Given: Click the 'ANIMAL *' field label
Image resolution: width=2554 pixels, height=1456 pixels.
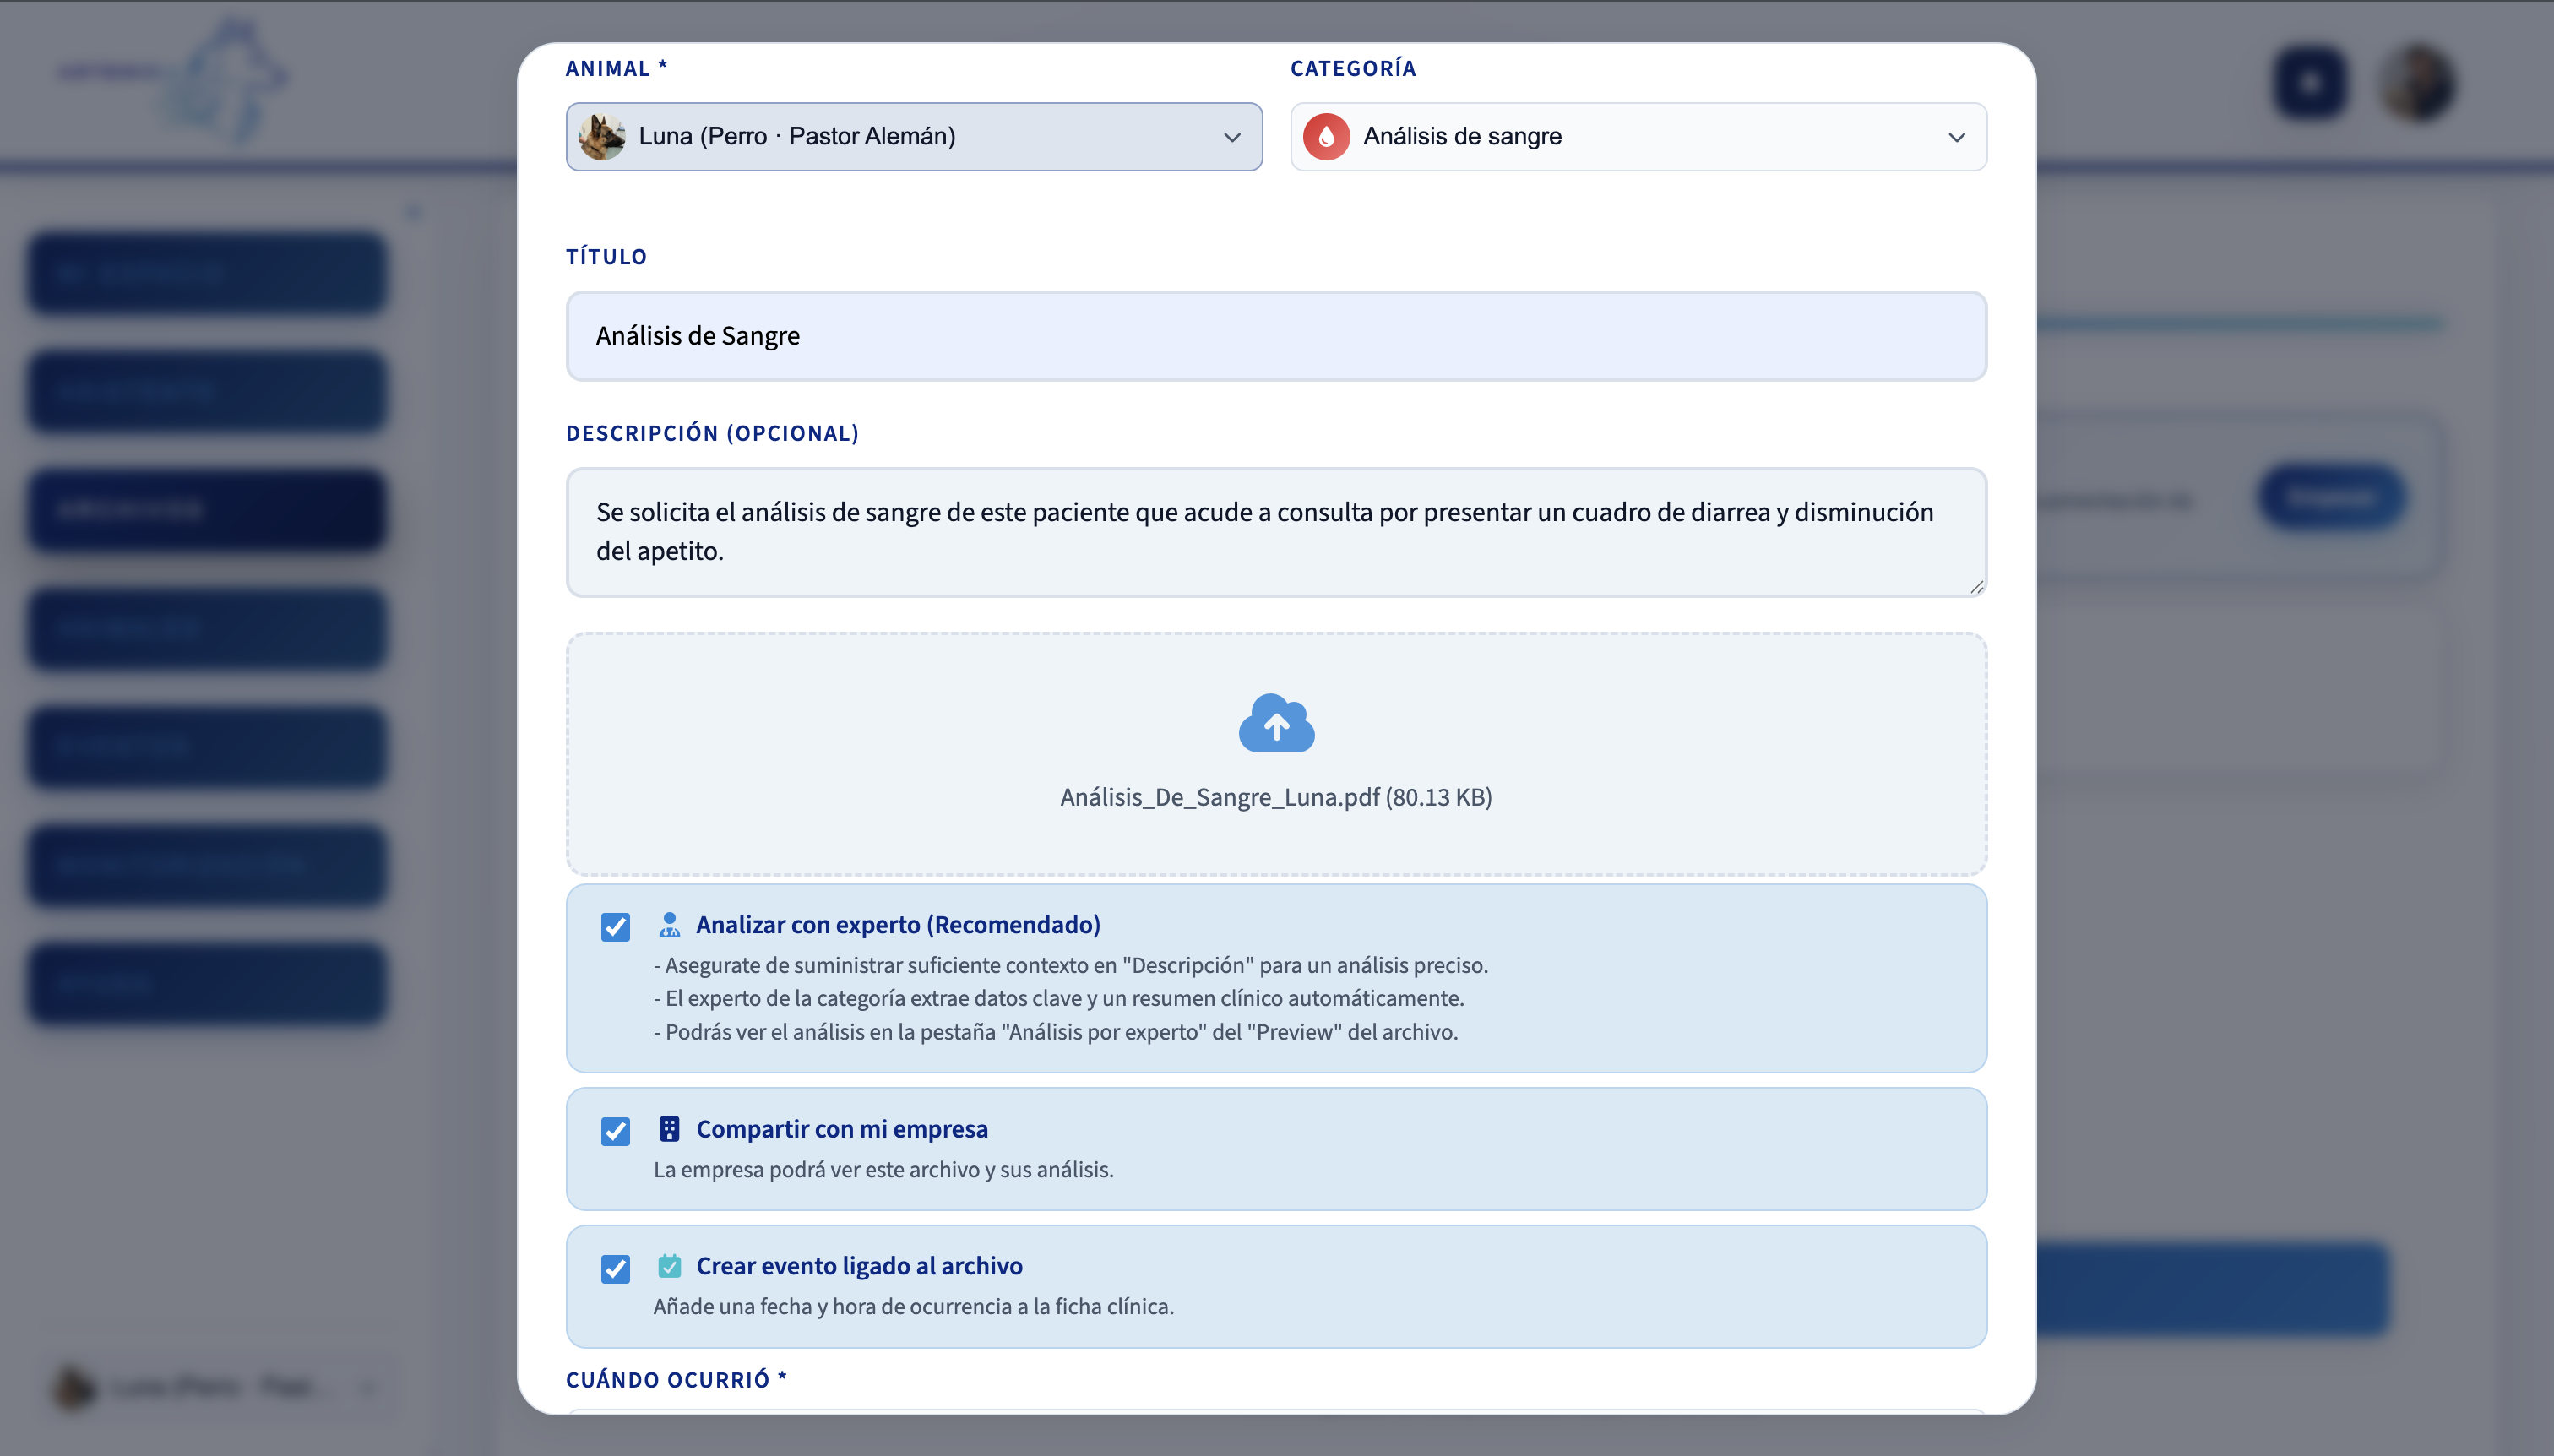Looking at the screenshot, I should 616,69.
